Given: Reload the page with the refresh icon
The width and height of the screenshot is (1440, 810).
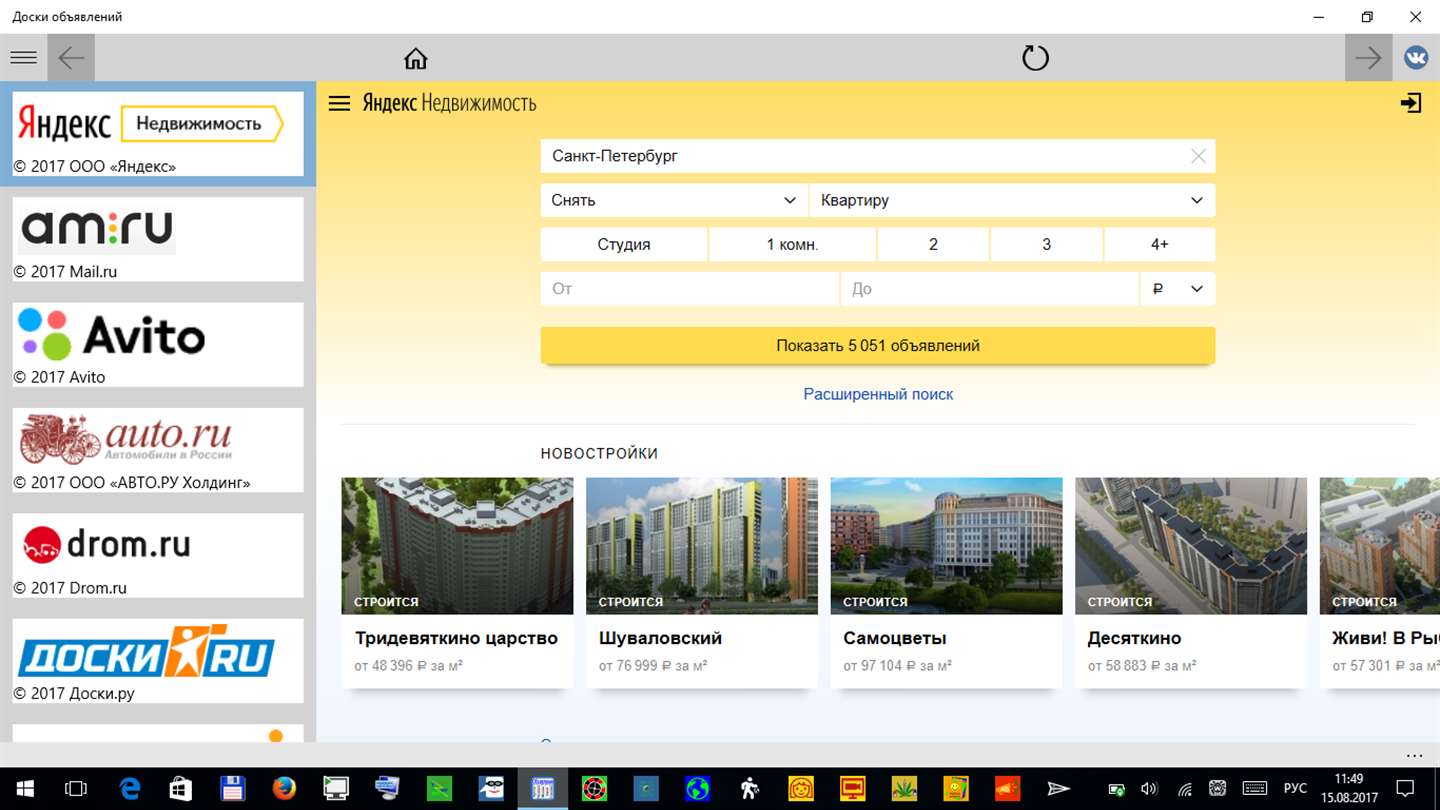Looking at the screenshot, I should point(1035,58).
